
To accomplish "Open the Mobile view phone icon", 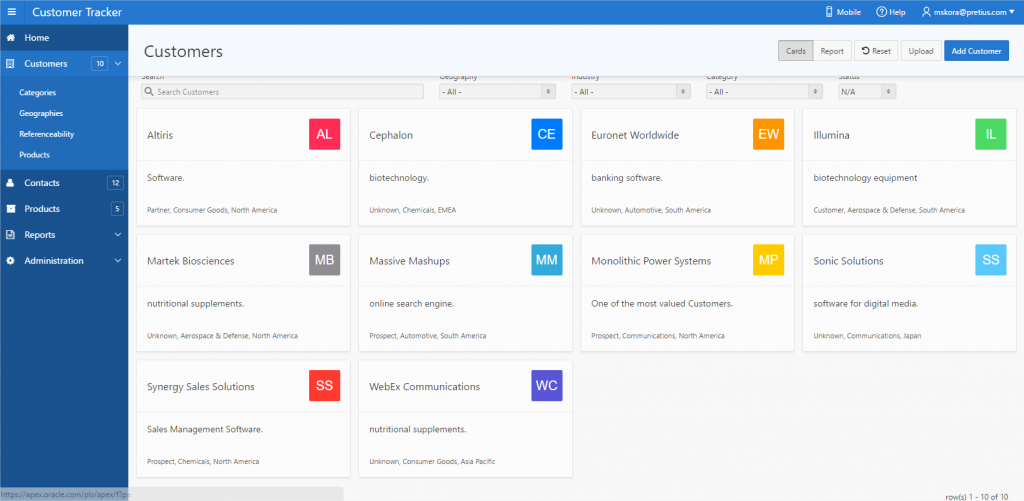I will coord(829,12).
